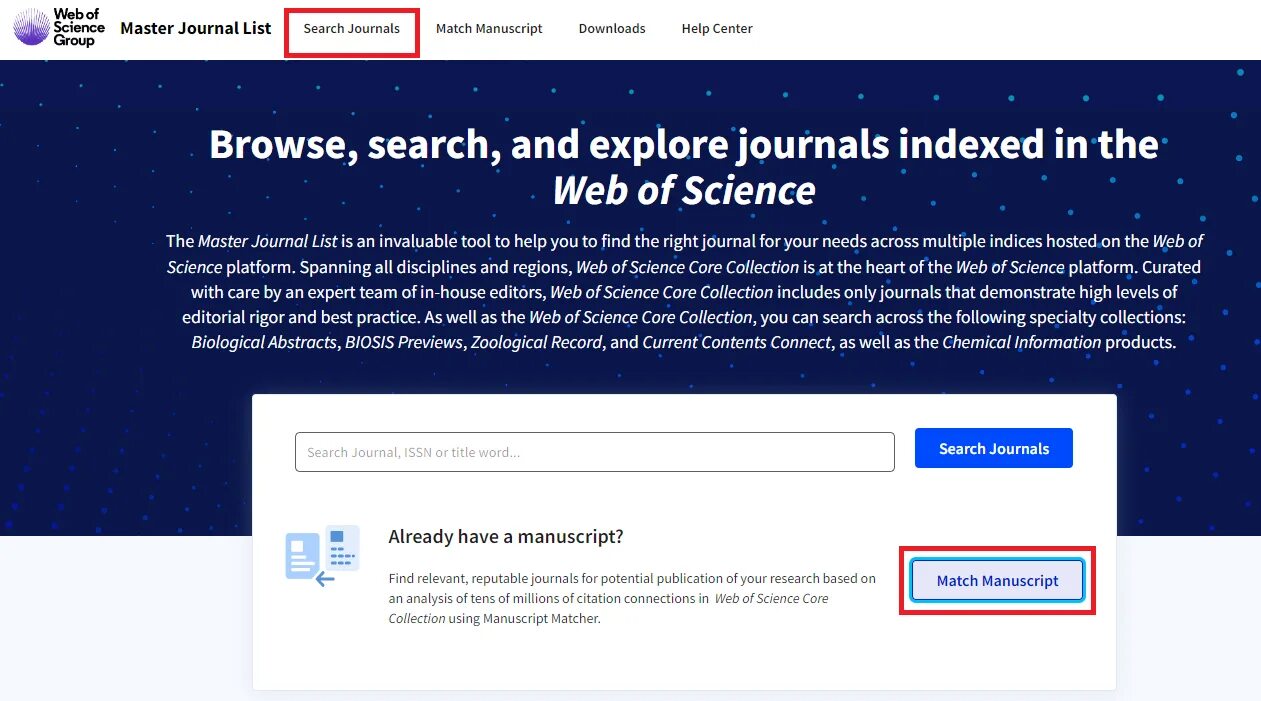Click the Match Manuscript button in card

coord(997,580)
